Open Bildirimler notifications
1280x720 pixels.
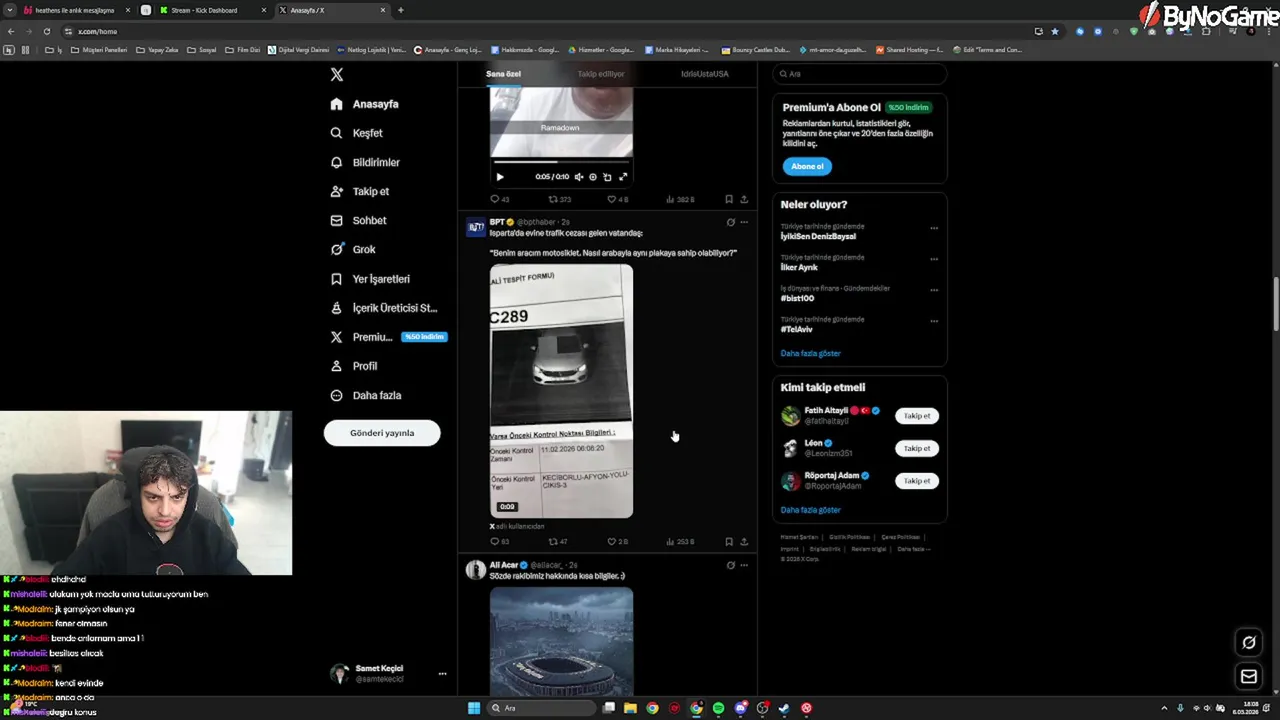tap(365, 162)
